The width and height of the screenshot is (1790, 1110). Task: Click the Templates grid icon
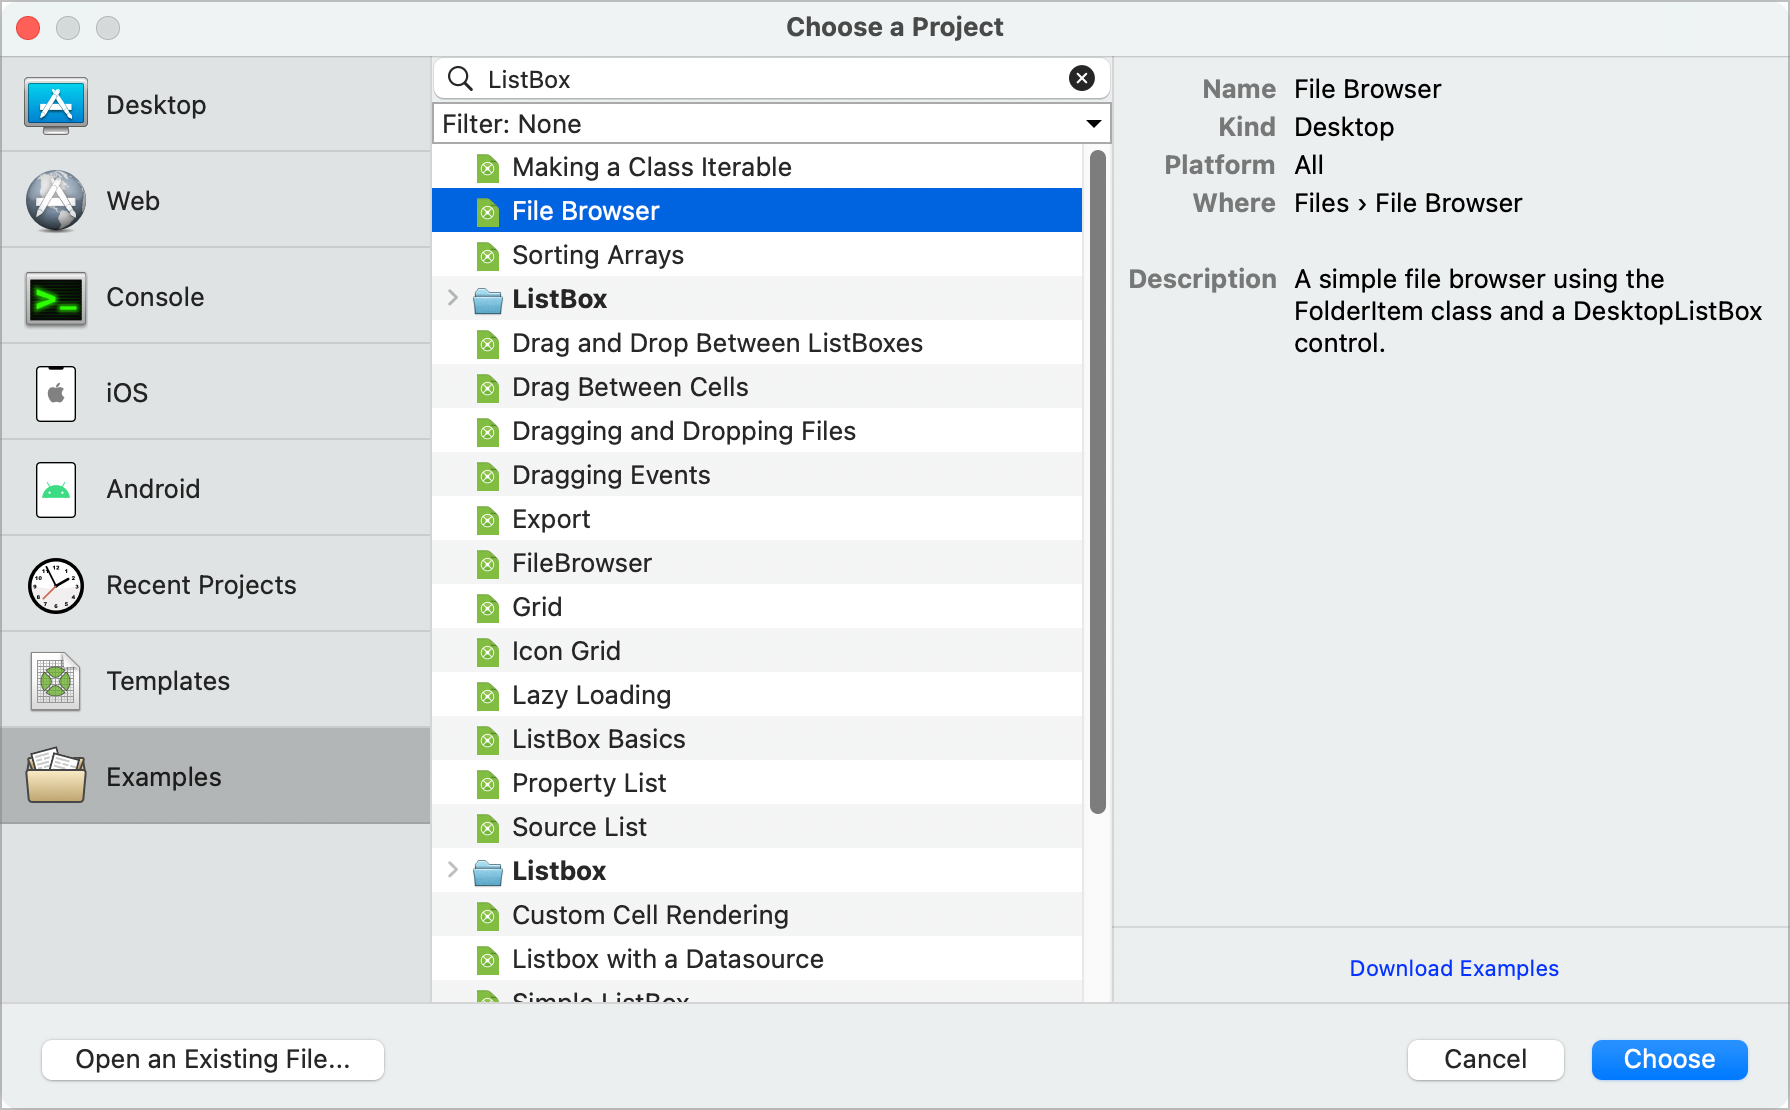click(x=56, y=680)
